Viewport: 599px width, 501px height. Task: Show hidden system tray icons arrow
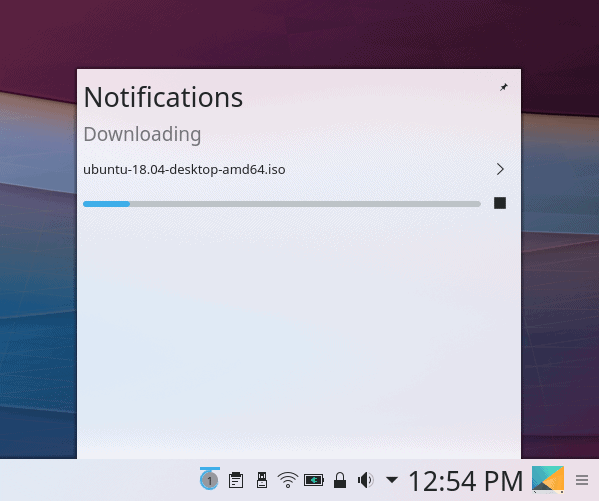click(392, 480)
